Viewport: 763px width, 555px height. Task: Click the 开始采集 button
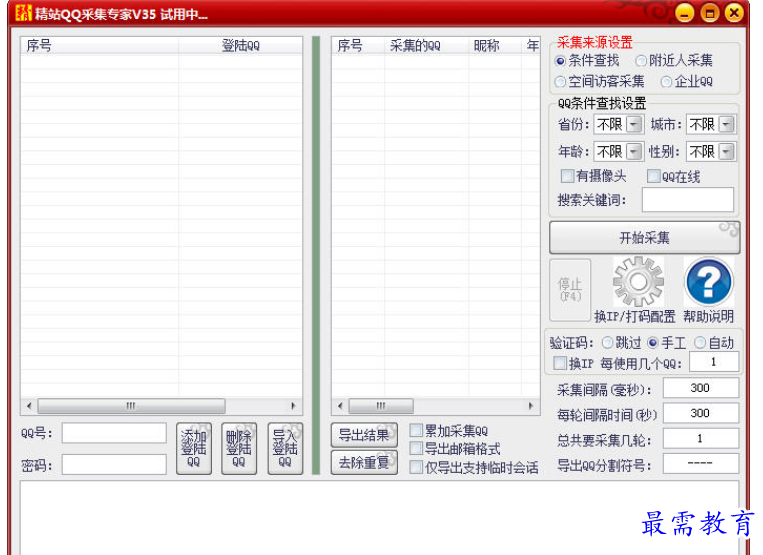pyautogui.click(x=644, y=237)
